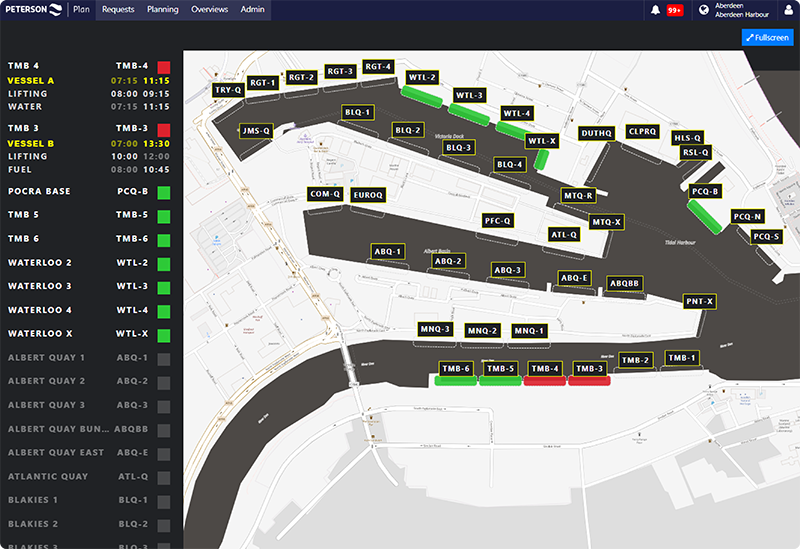Click the PCQ-B berth label on map
This screenshot has height=549, width=800.
[x=705, y=191]
